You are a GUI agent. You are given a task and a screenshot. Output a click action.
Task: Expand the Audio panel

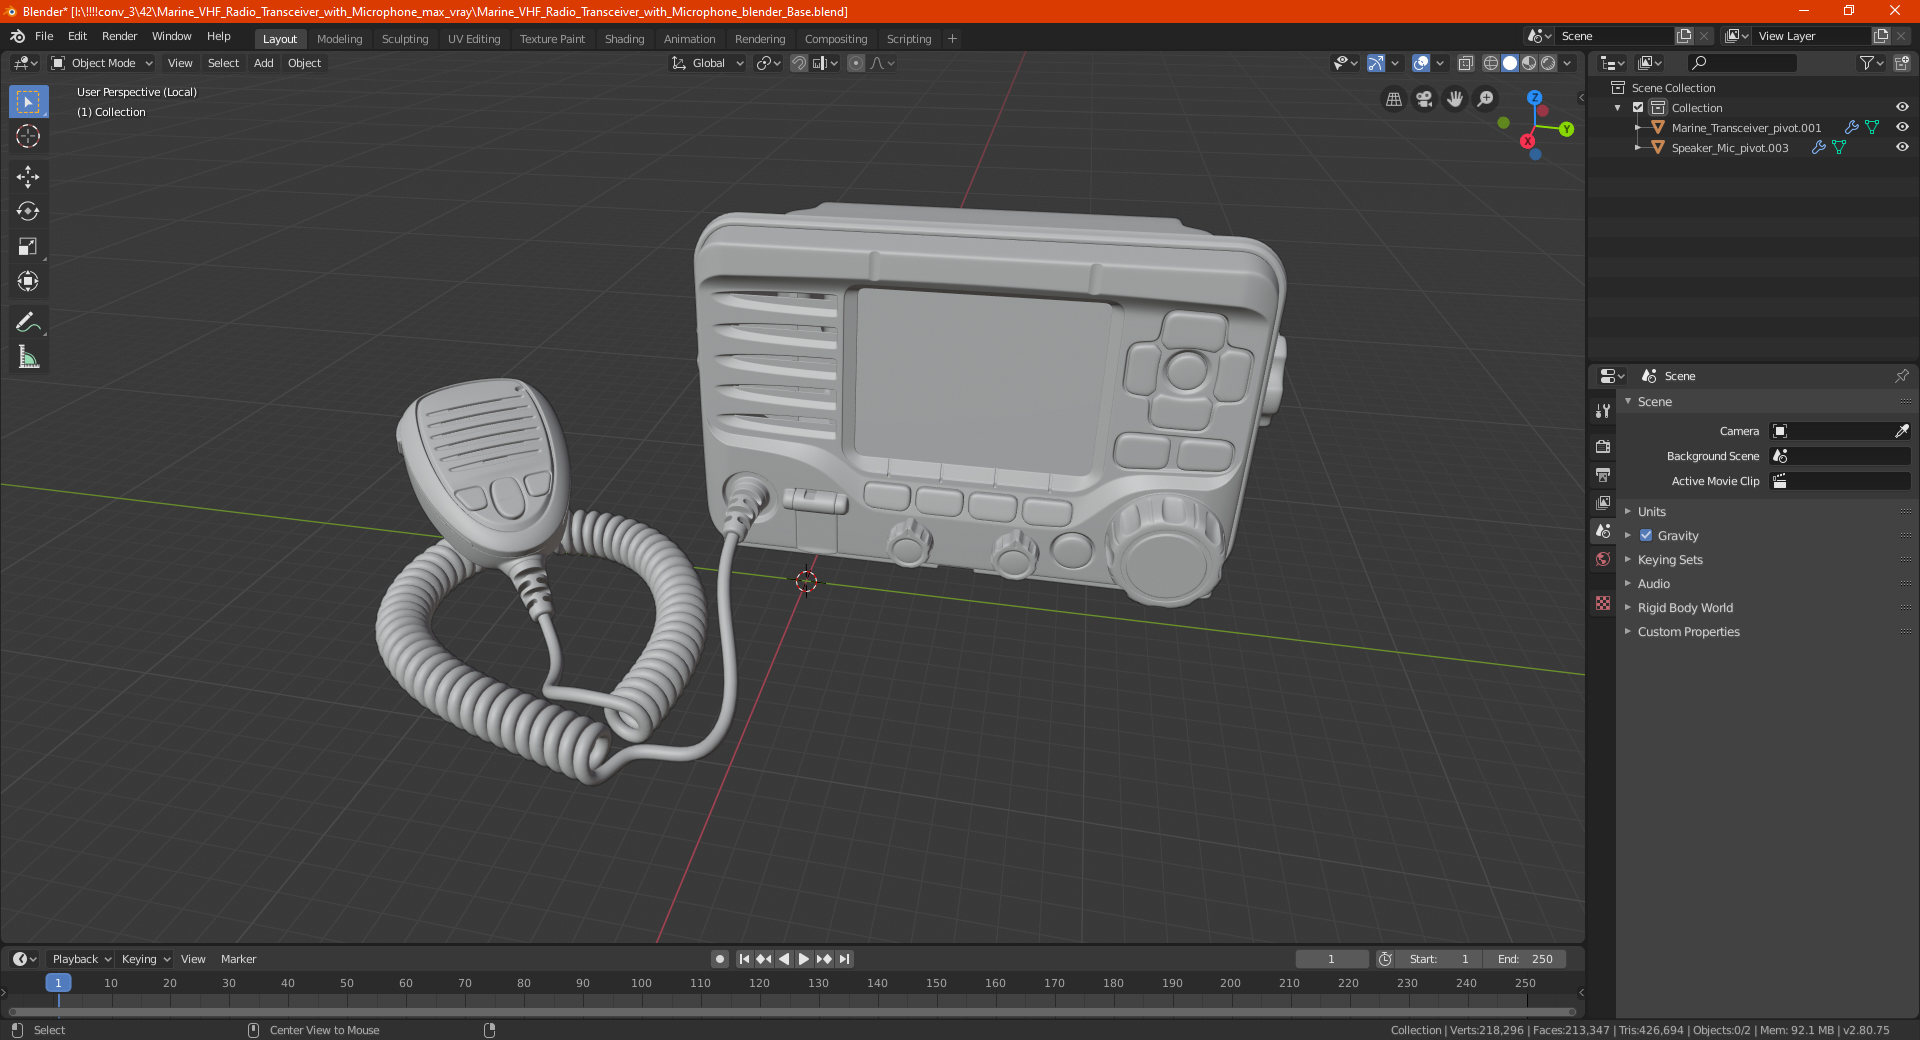(1653, 584)
